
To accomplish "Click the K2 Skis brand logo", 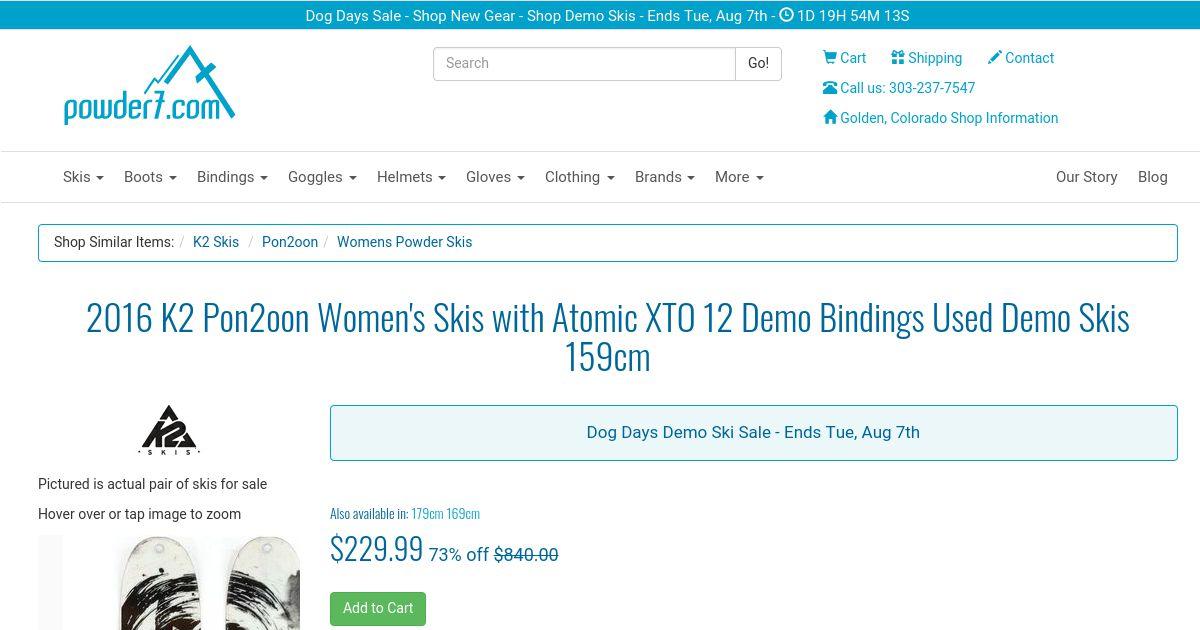I will coord(169,431).
